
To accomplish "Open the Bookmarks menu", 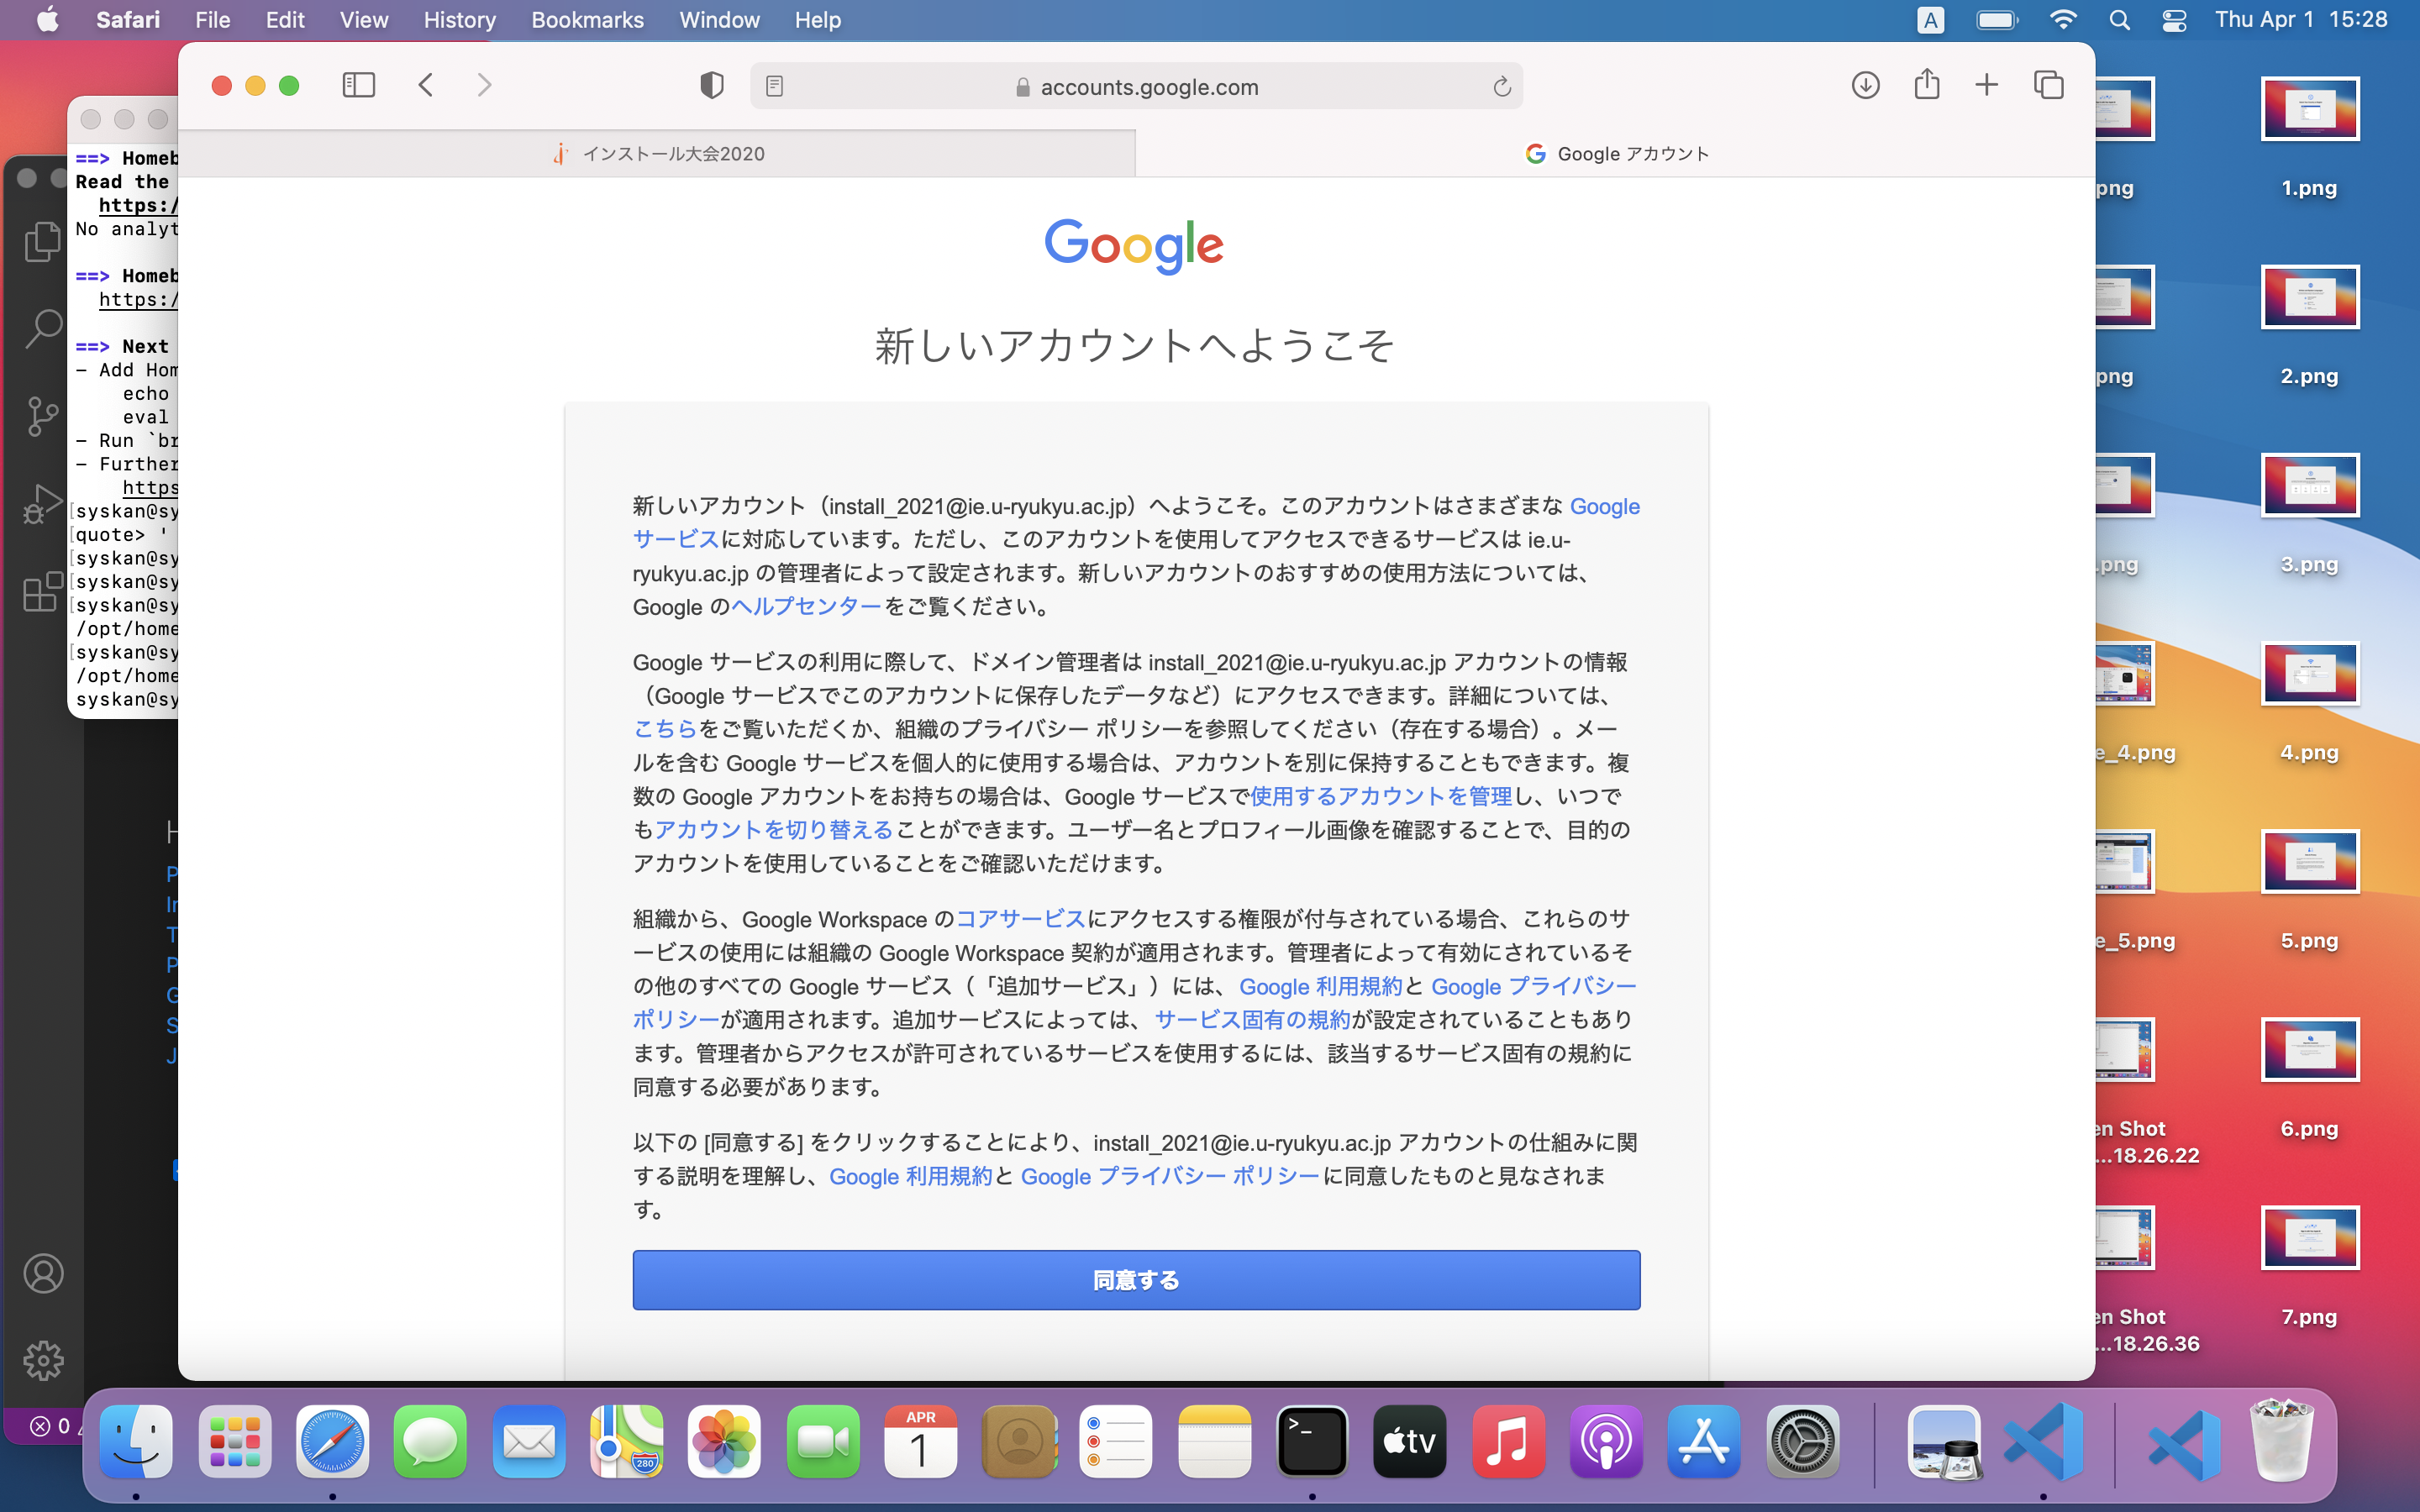I will pyautogui.click(x=587, y=20).
